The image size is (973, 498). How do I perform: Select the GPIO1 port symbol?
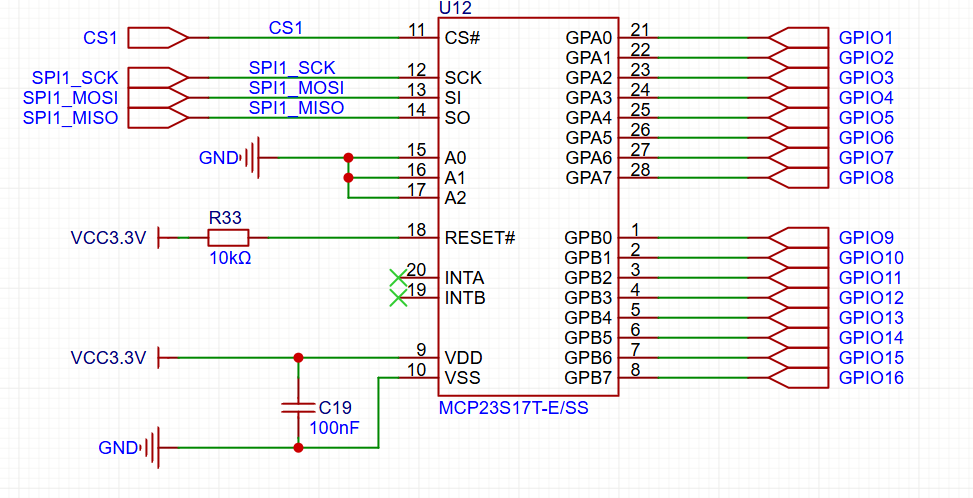tap(798, 38)
